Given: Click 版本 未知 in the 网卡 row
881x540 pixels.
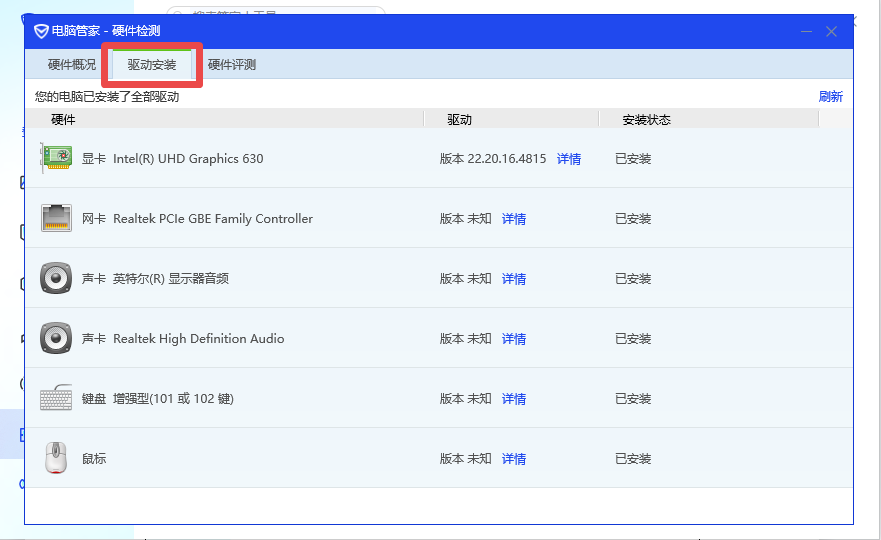Looking at the screenshot, I should pos(465,219).
